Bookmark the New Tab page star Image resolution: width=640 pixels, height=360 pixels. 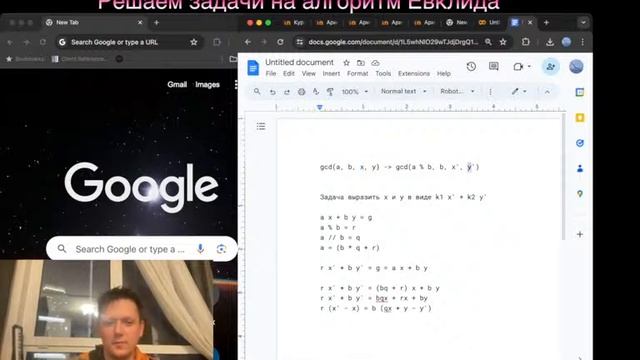pos(194,42)
